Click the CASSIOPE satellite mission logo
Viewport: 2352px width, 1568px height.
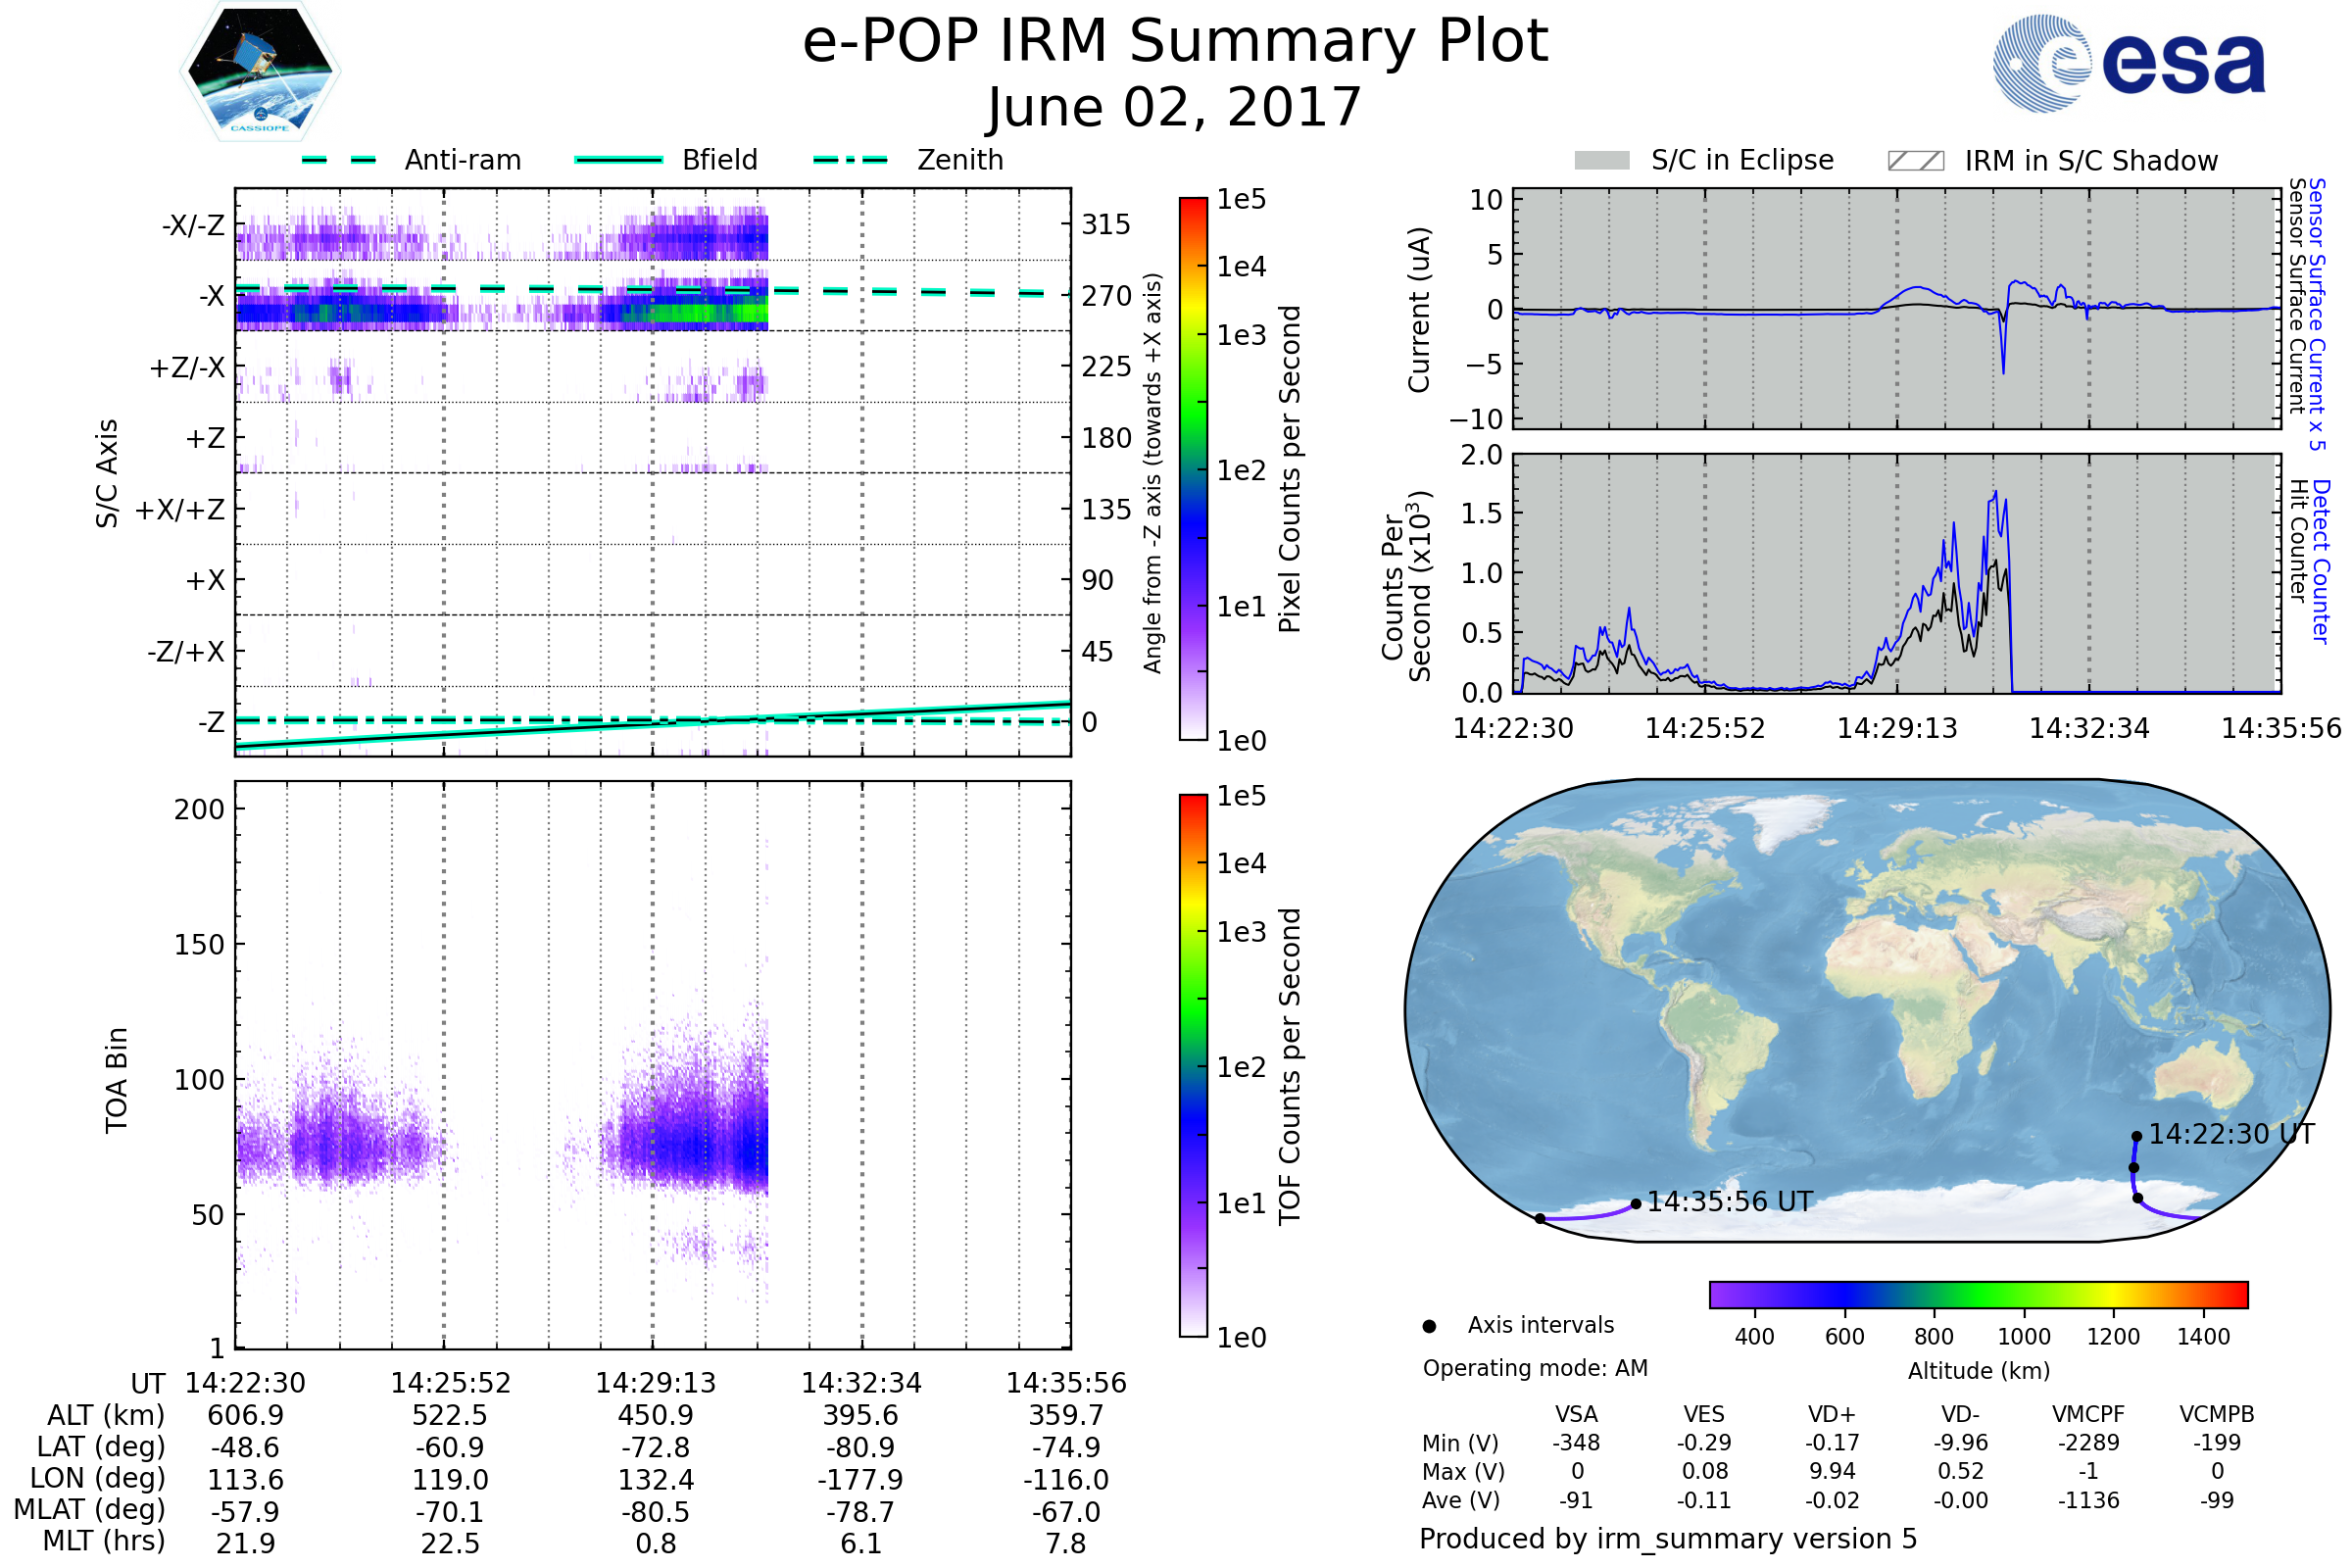point(260,72)
